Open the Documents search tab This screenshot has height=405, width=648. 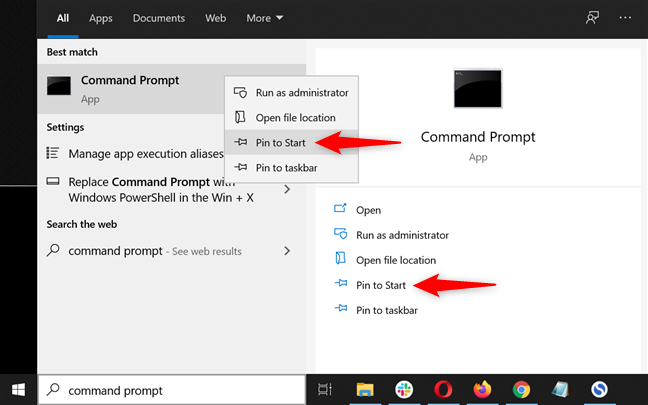click(x=159, y=18)
